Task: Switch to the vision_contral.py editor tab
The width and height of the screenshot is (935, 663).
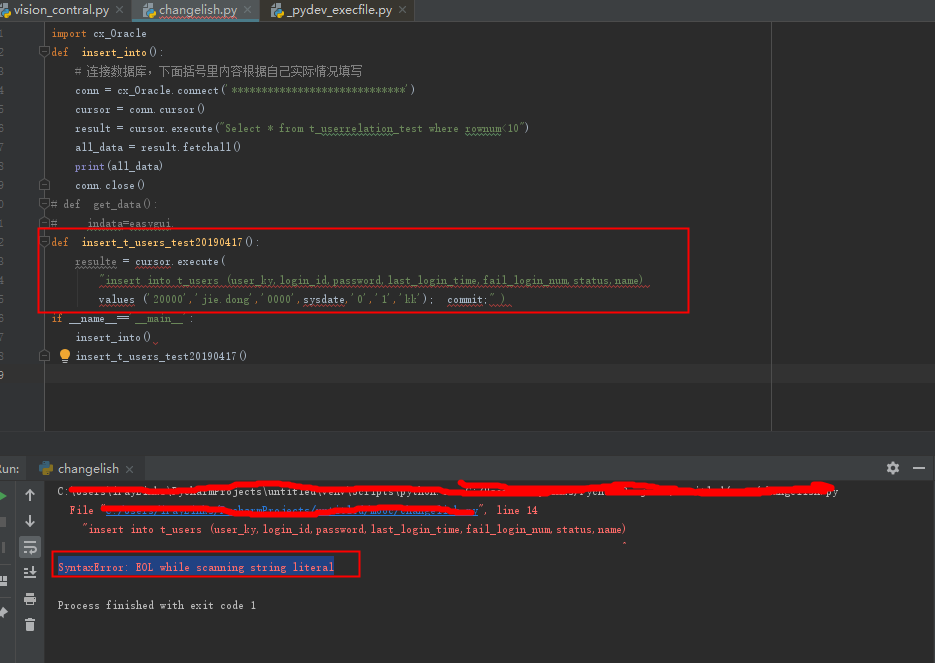Action: coord(60,10)
